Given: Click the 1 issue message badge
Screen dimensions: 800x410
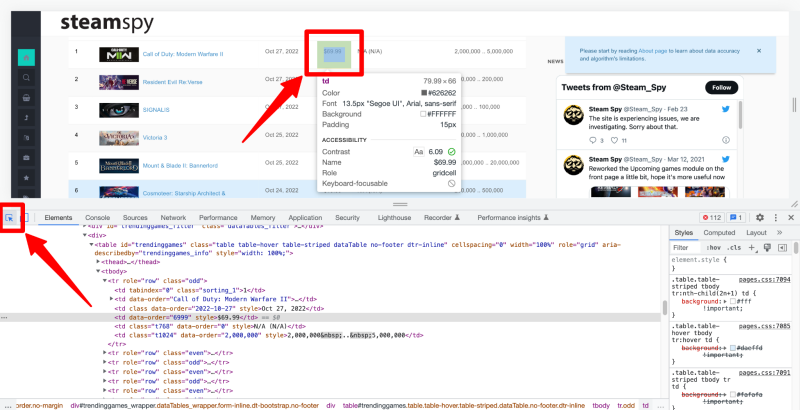Looking at the screenshot, I should click(x=737, y=218).
